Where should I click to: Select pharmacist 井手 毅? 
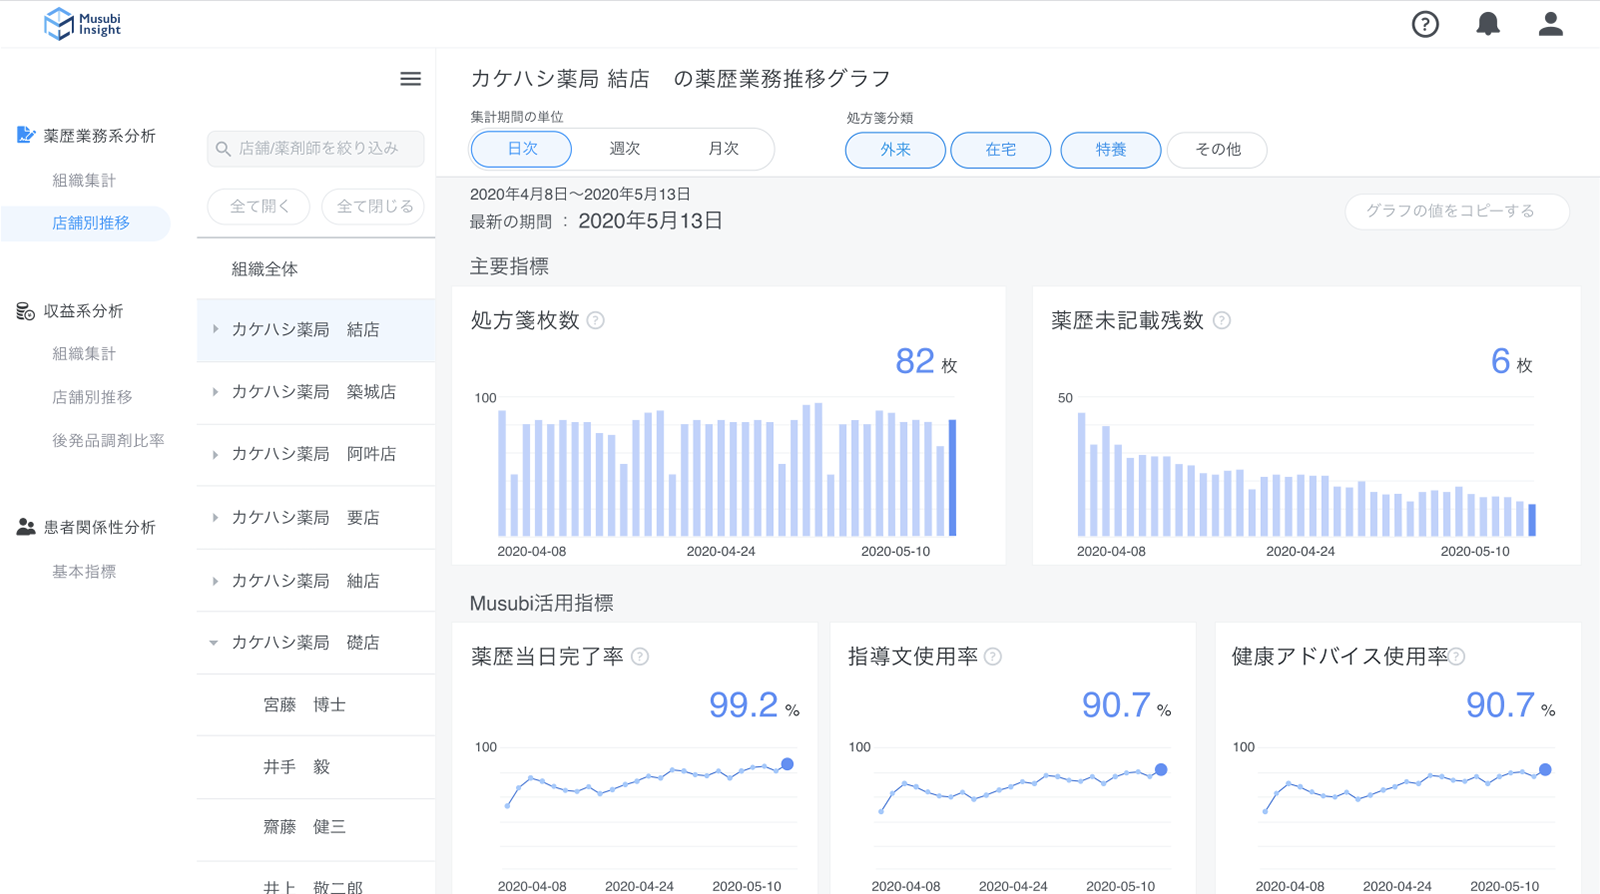(x=316, y=767)
